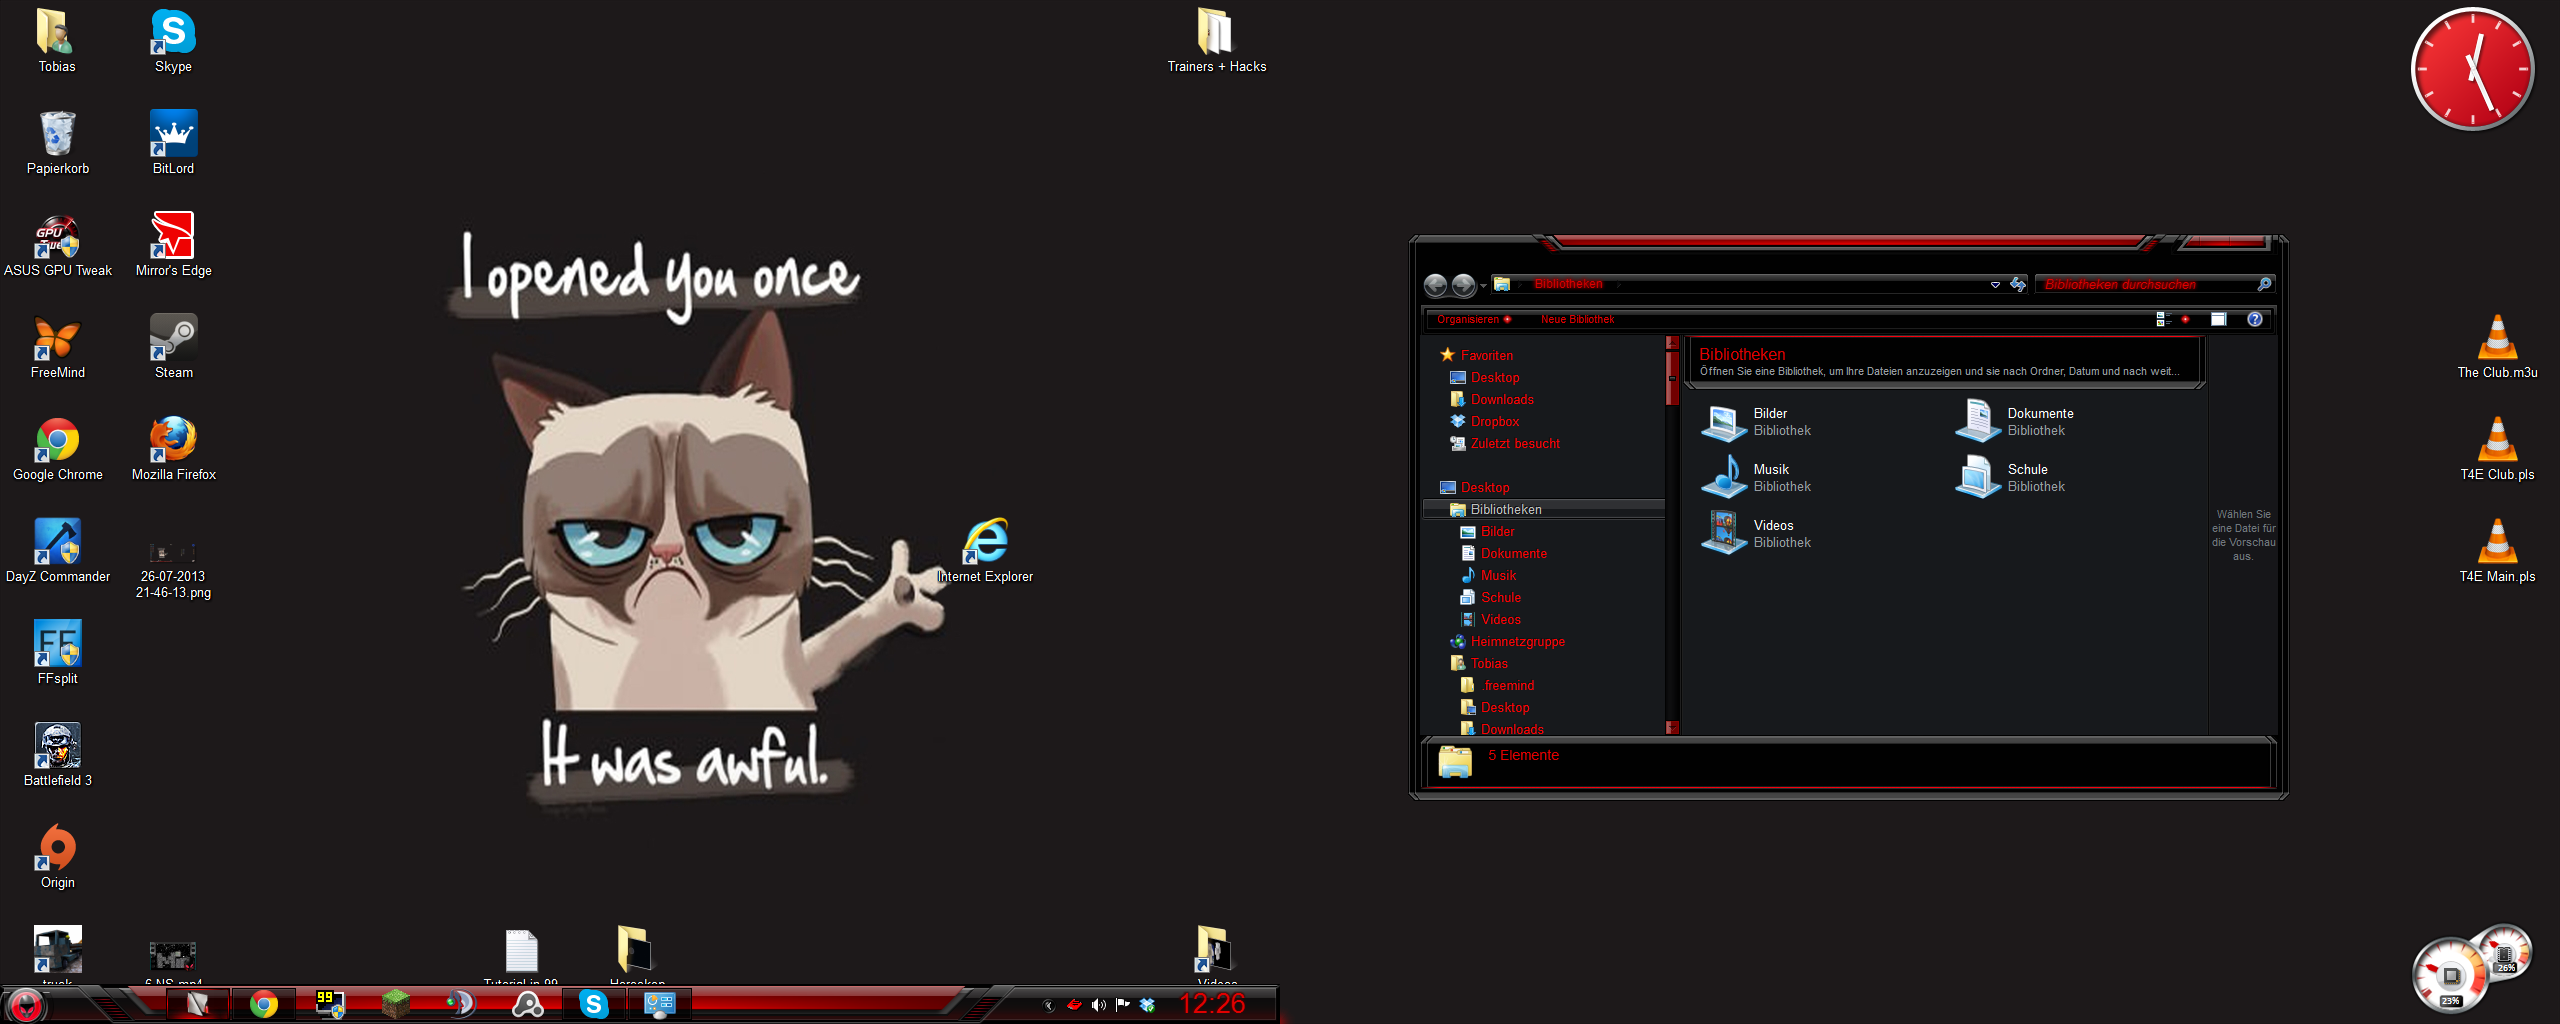2560x1024 pixels.
Task: Open the Schule library in content pane
Action: coord(2010,478)
